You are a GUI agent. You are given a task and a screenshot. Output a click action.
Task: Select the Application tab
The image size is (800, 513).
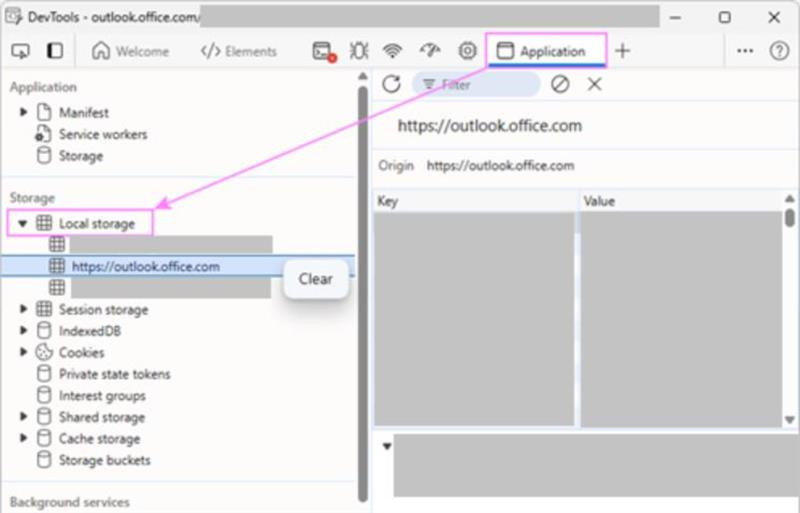tap(545, 51)
